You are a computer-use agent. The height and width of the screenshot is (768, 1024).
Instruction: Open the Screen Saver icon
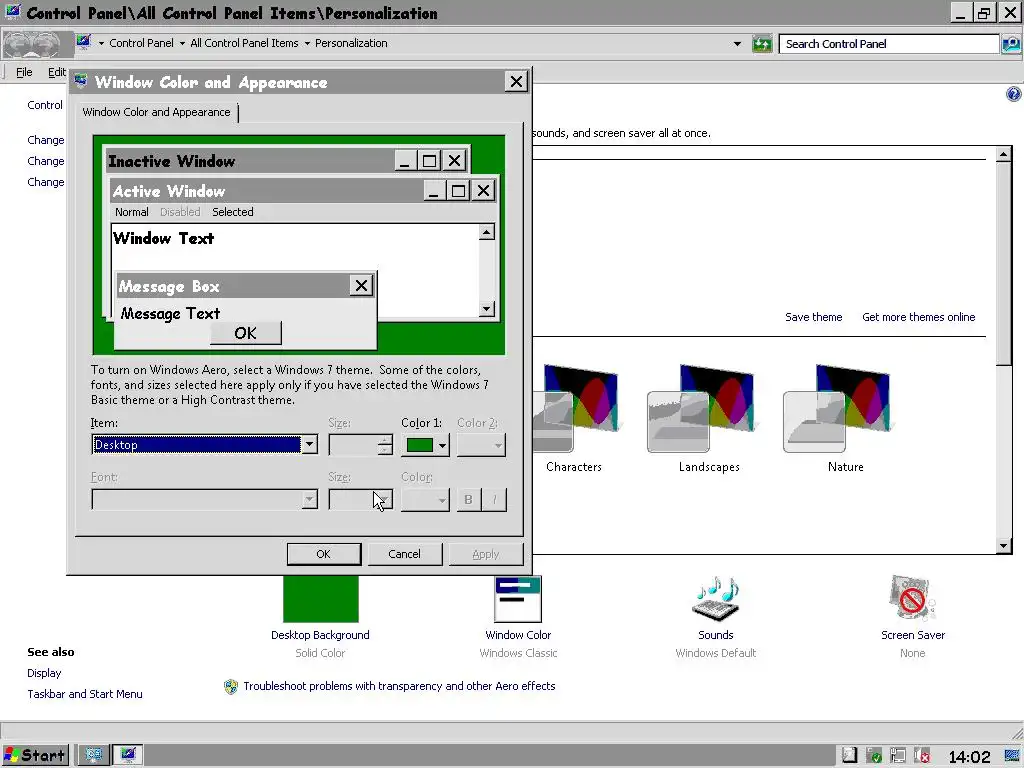pos(912,599)
